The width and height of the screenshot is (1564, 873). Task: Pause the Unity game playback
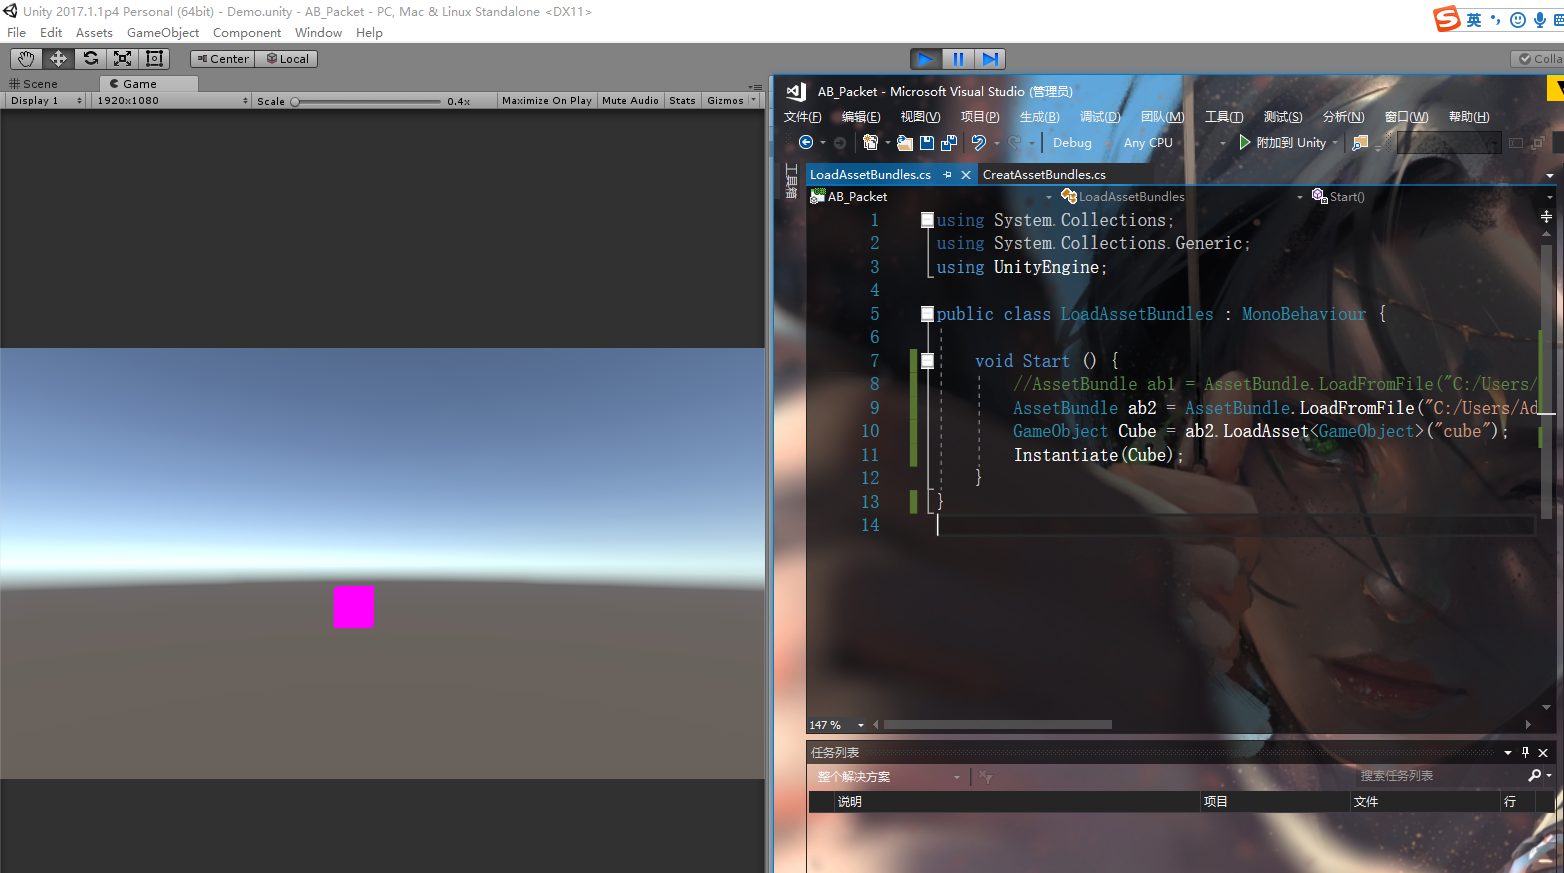pyautogui.click(x=958, y=59)
